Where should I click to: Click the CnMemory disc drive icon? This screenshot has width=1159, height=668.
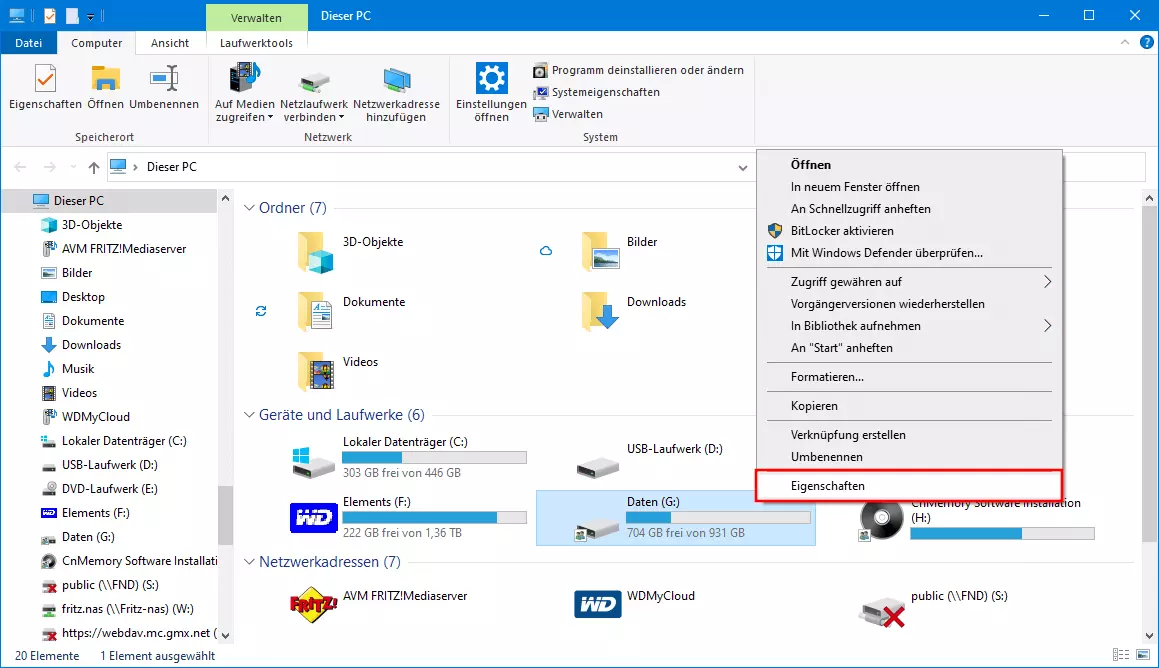pyautogui.click(x=882, y=519)
